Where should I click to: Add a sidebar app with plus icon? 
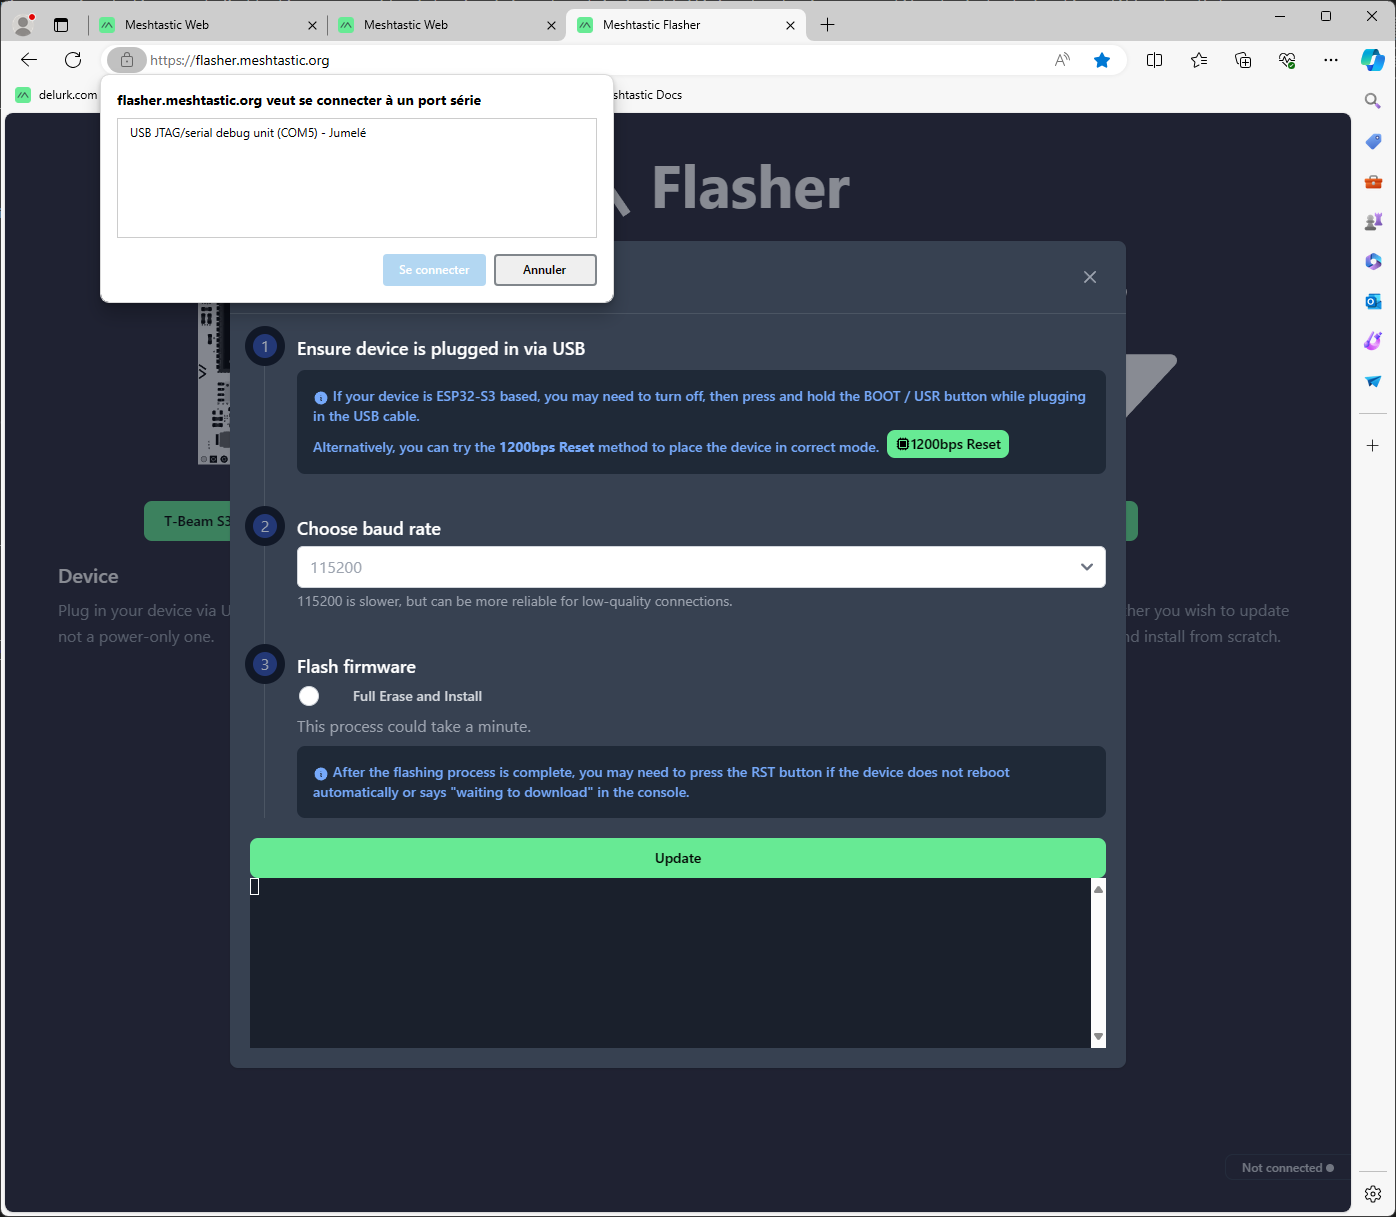[x=1373, y=445]
